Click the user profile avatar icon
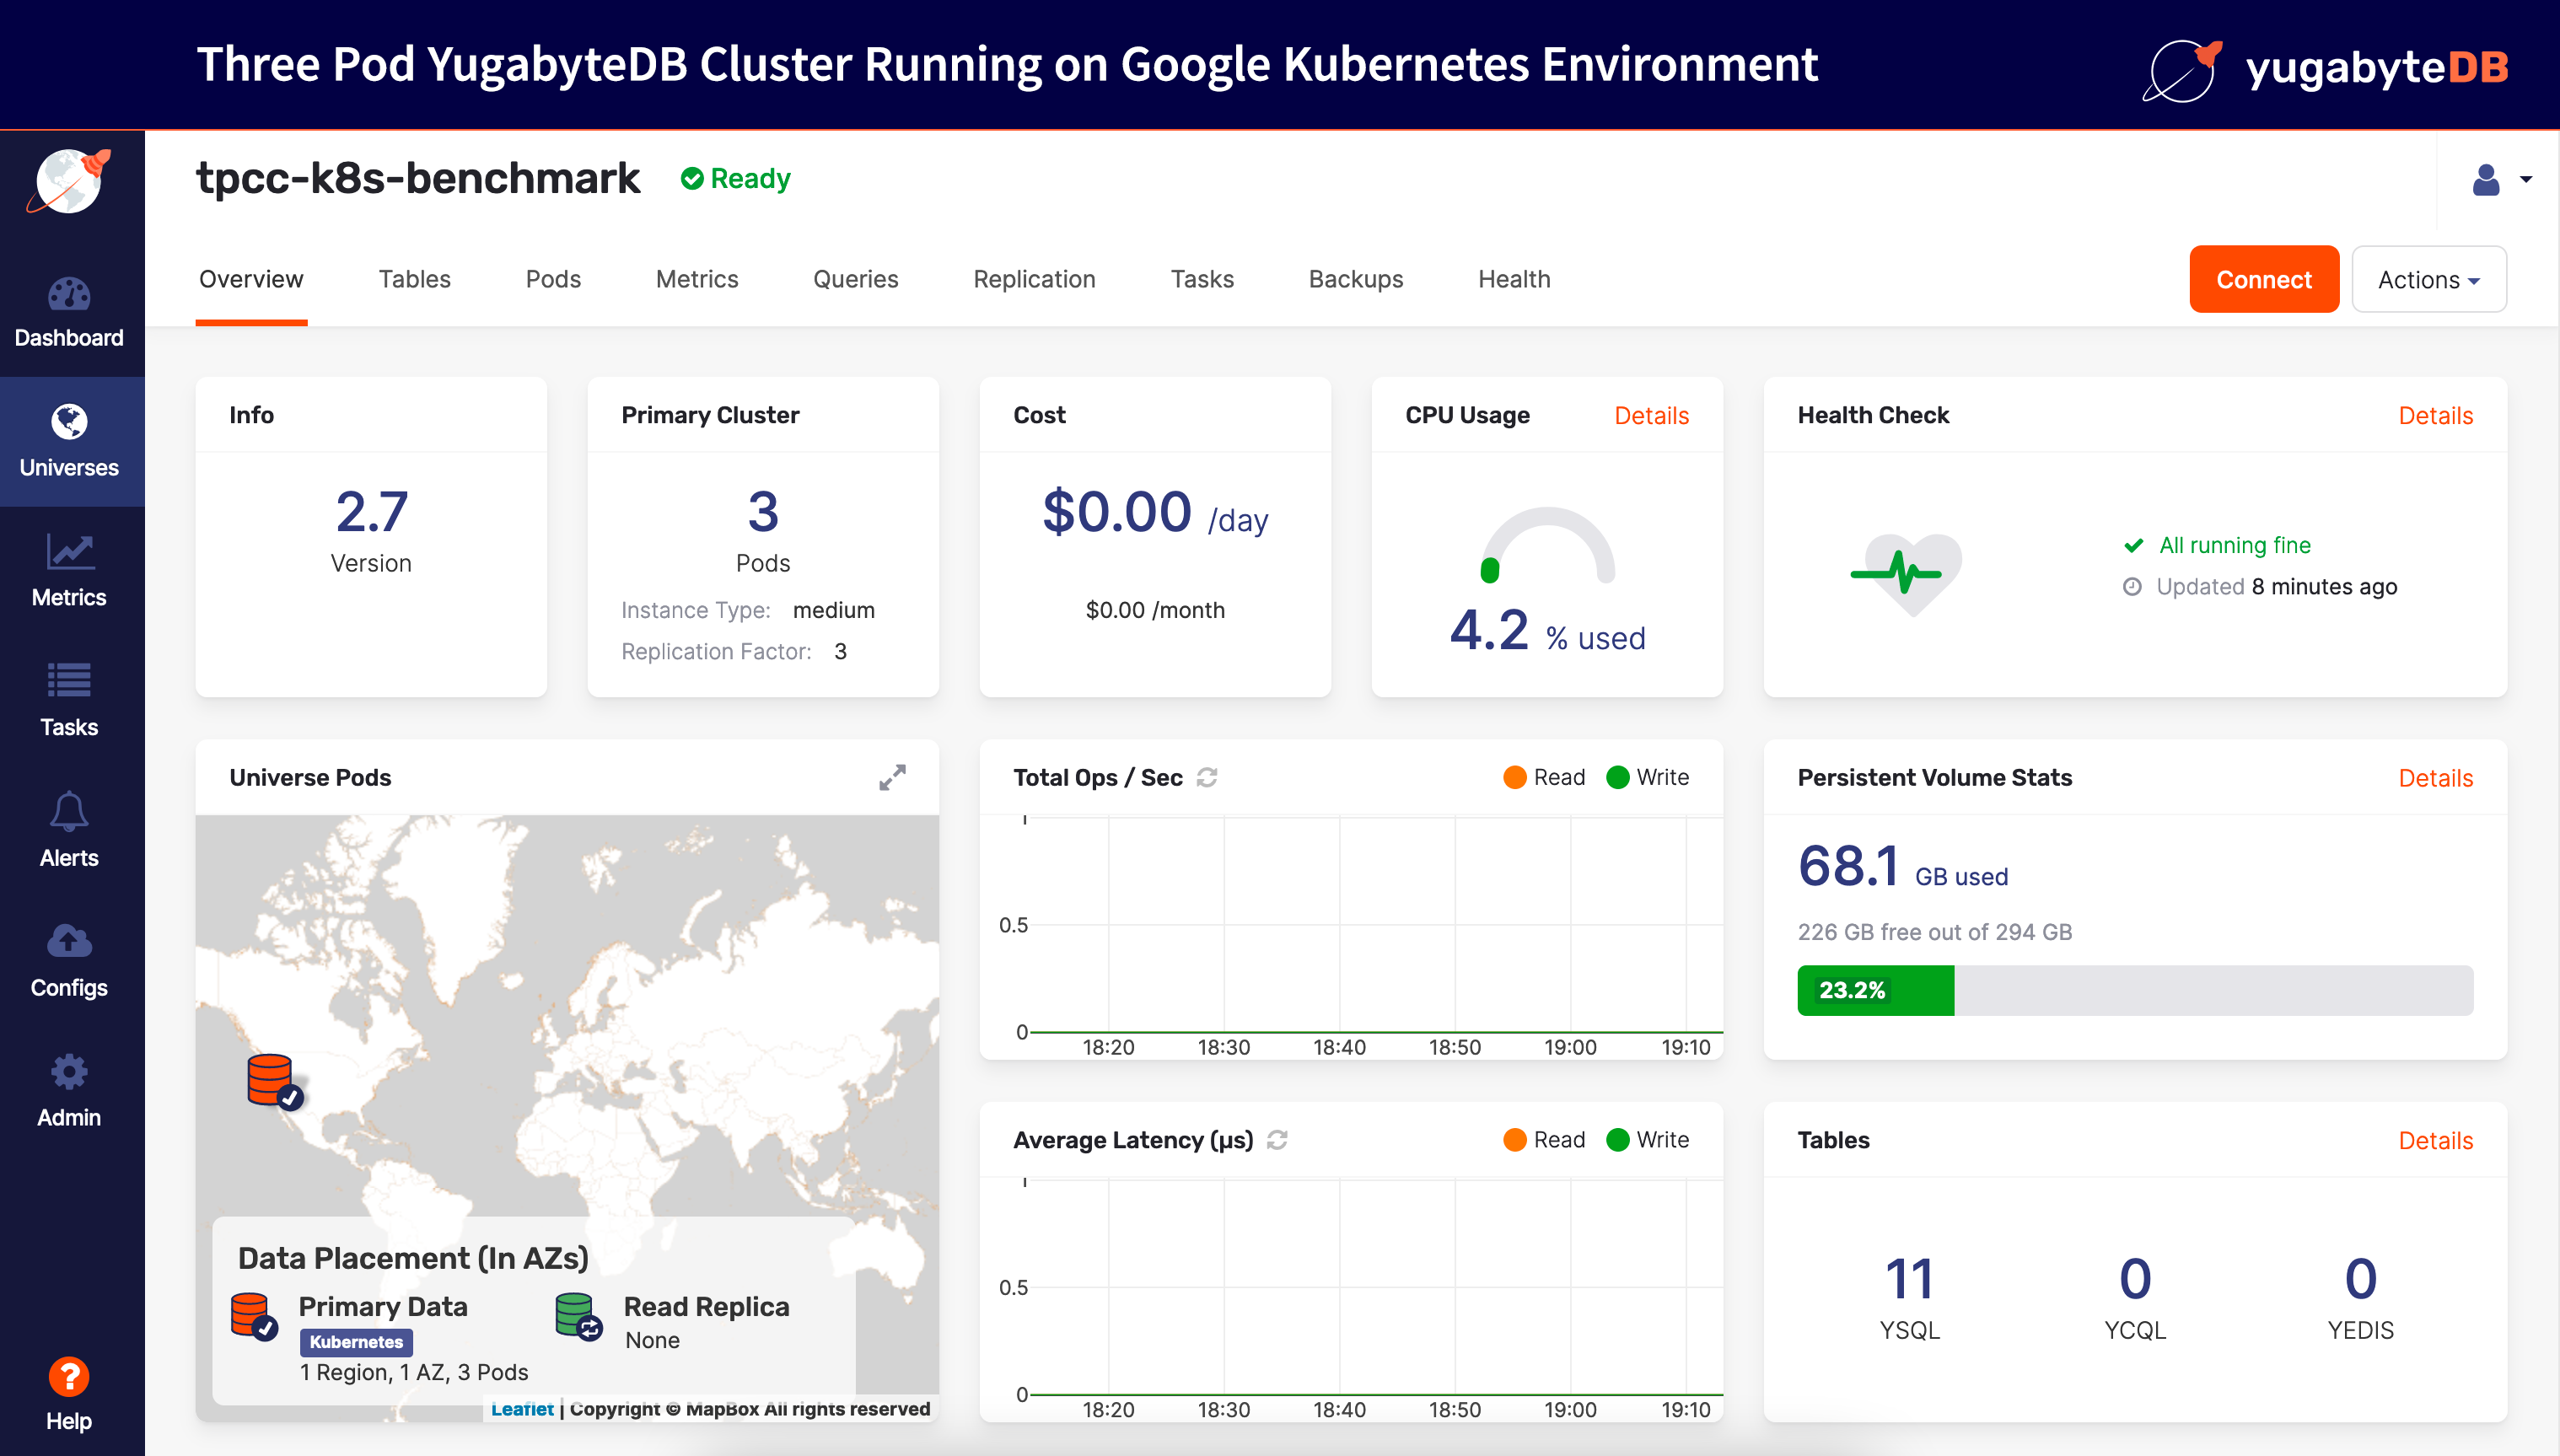This screenshot has width=2560, height=1456. click(2486, 180)
